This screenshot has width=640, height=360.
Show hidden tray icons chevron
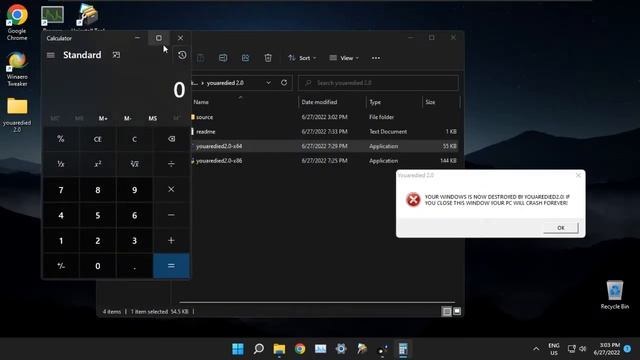pyautogui.click(x=536, y=349)
